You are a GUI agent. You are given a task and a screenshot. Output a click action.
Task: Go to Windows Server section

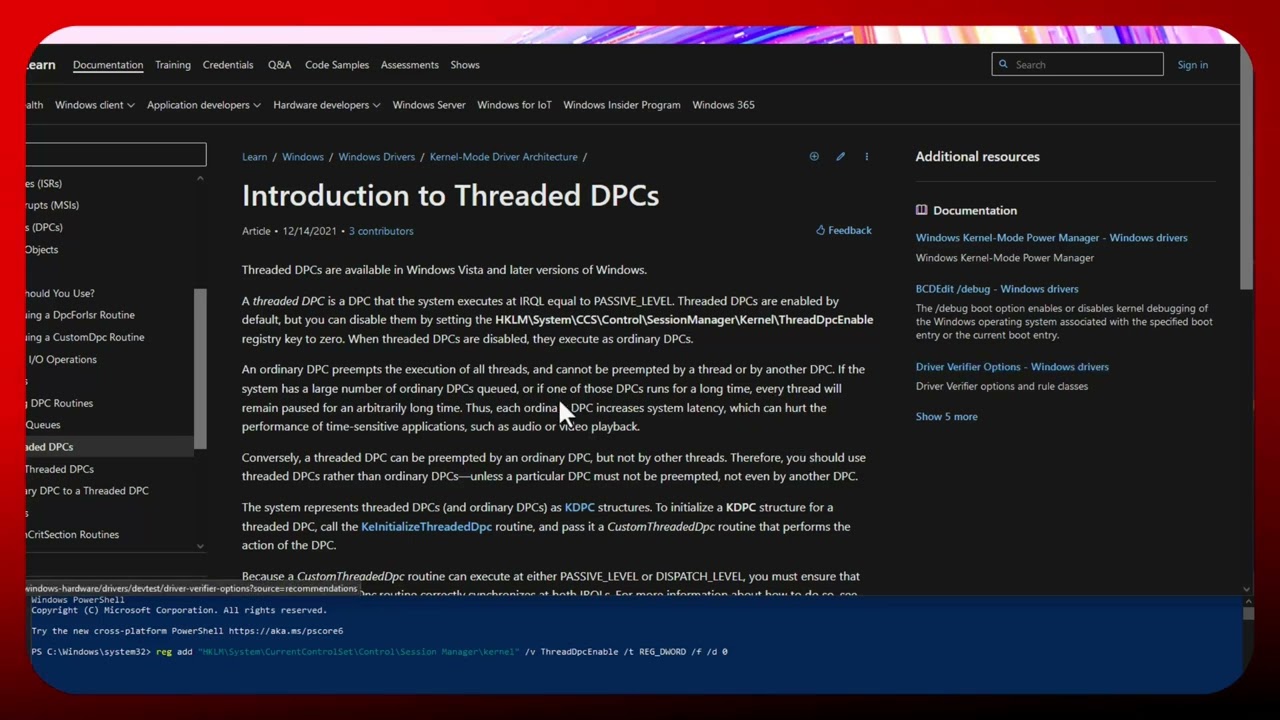tap(429, 105)
